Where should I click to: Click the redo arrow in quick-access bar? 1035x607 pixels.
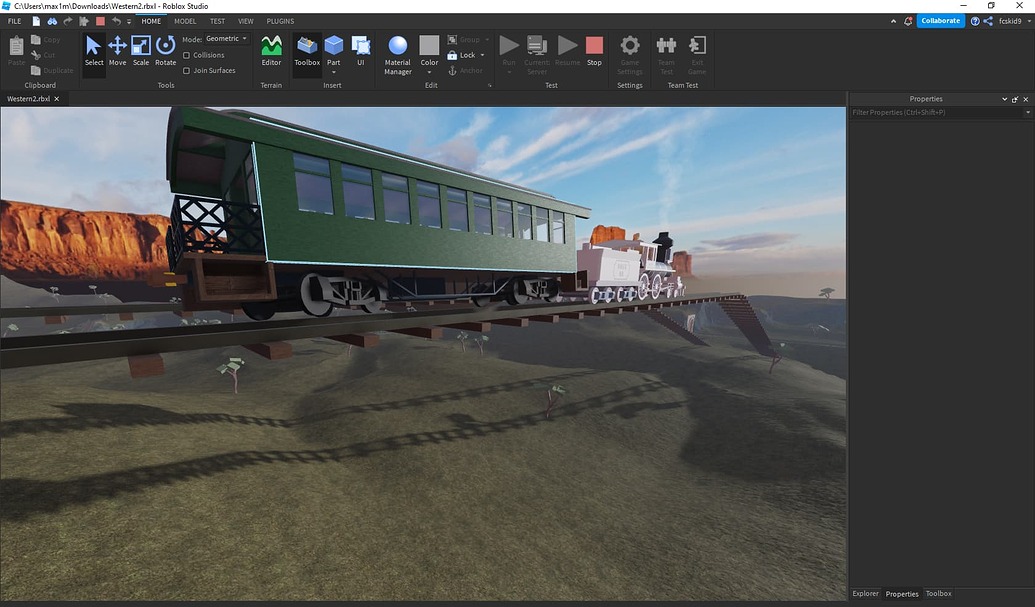[68, 21]
